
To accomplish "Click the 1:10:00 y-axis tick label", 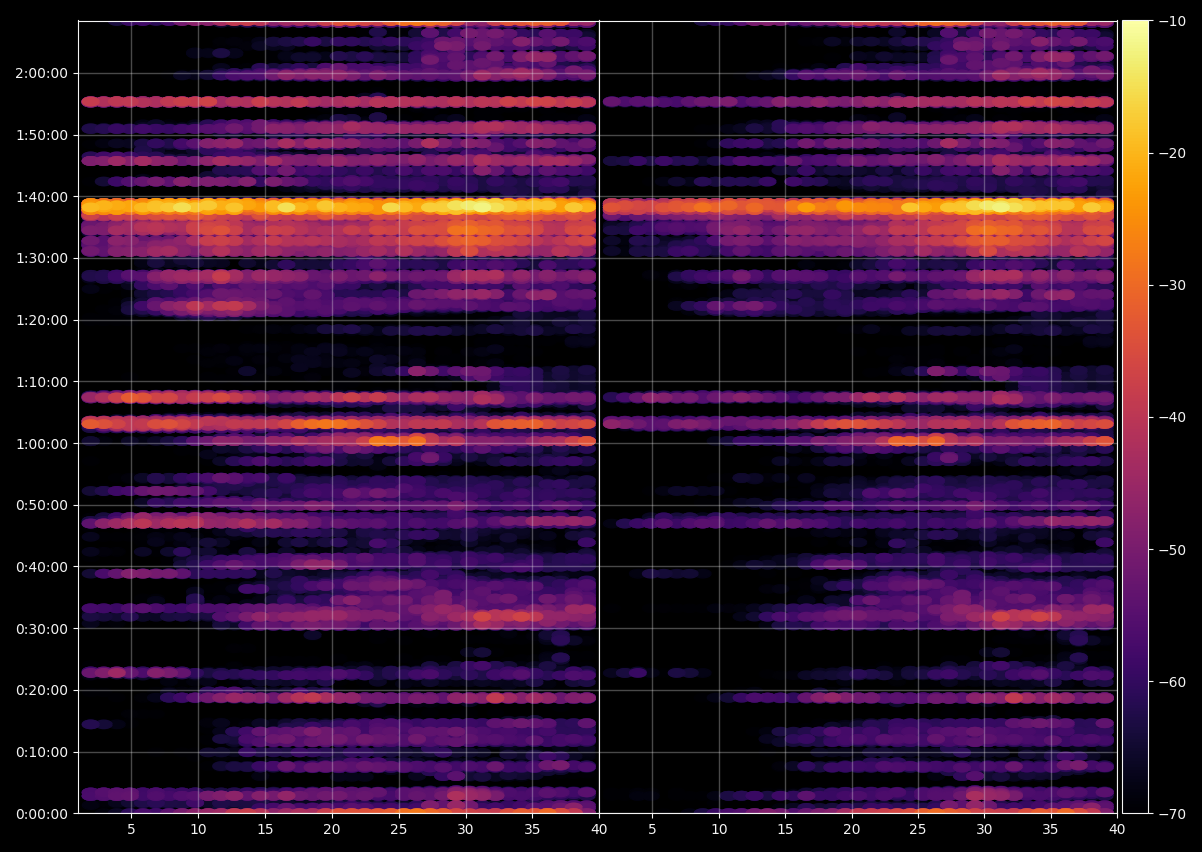I will point(42,382).
